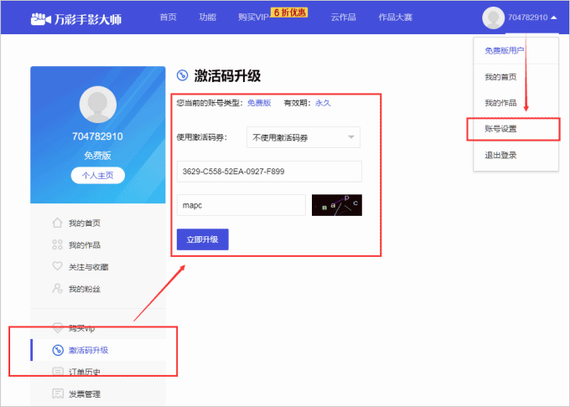Click the 个人主页 button
Screen dimensions: 570x407
click(x=98, y=176)
